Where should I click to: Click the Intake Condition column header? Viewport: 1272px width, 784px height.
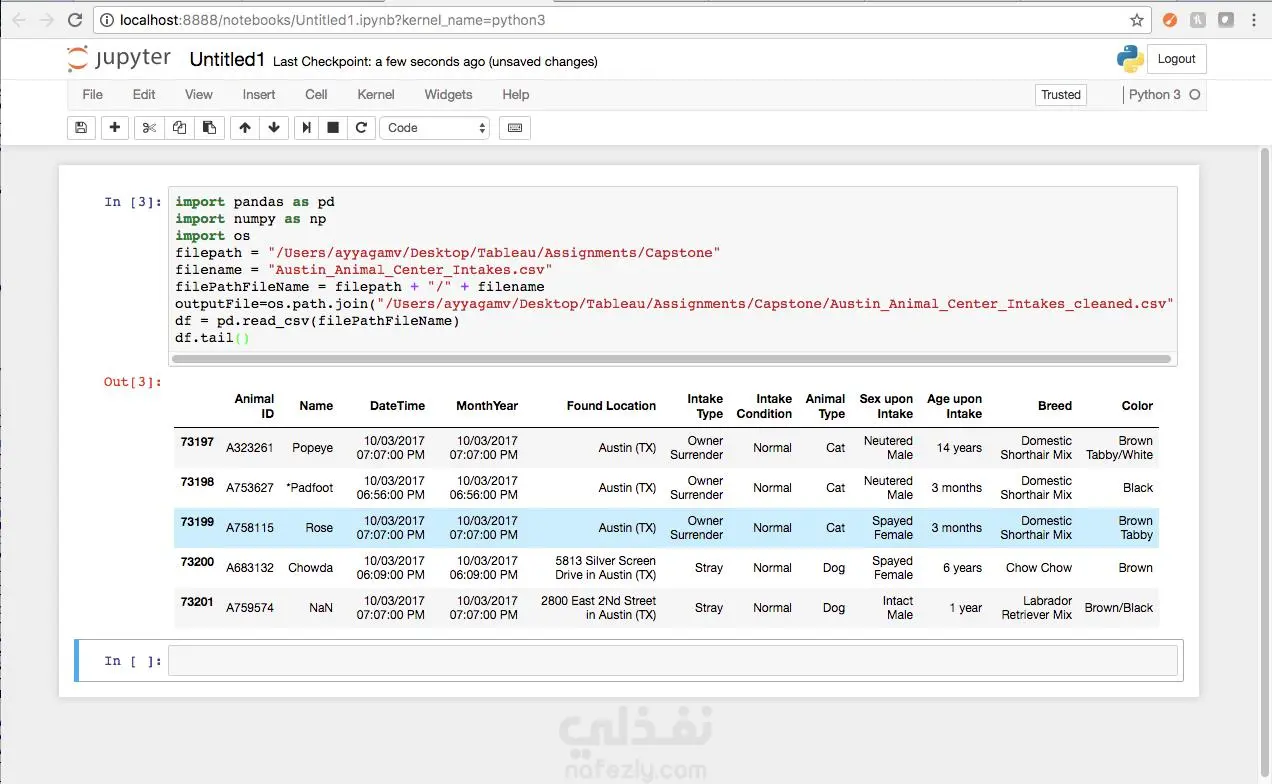[764, 406]
